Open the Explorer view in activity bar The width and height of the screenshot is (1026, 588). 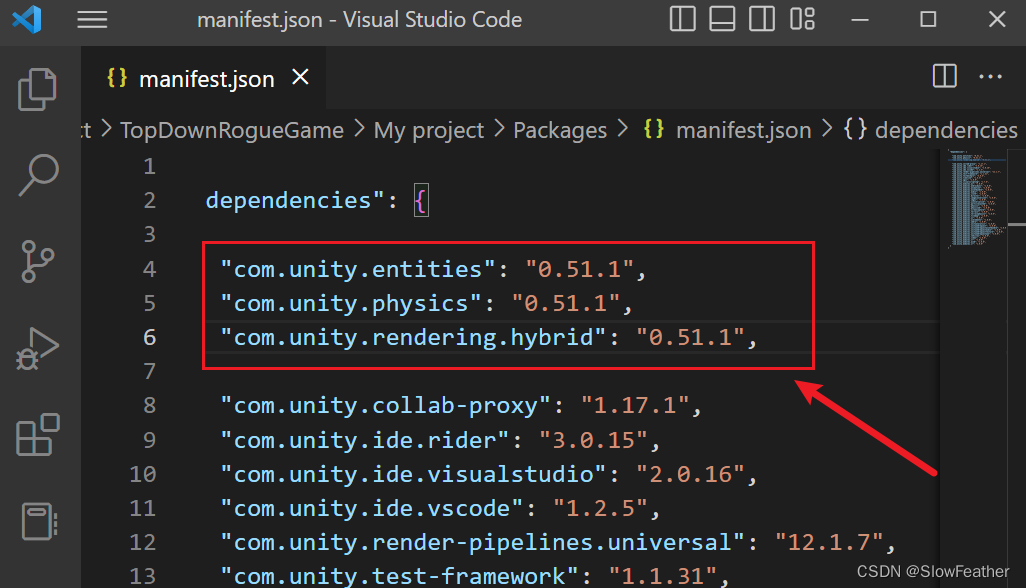coord(37,89)
